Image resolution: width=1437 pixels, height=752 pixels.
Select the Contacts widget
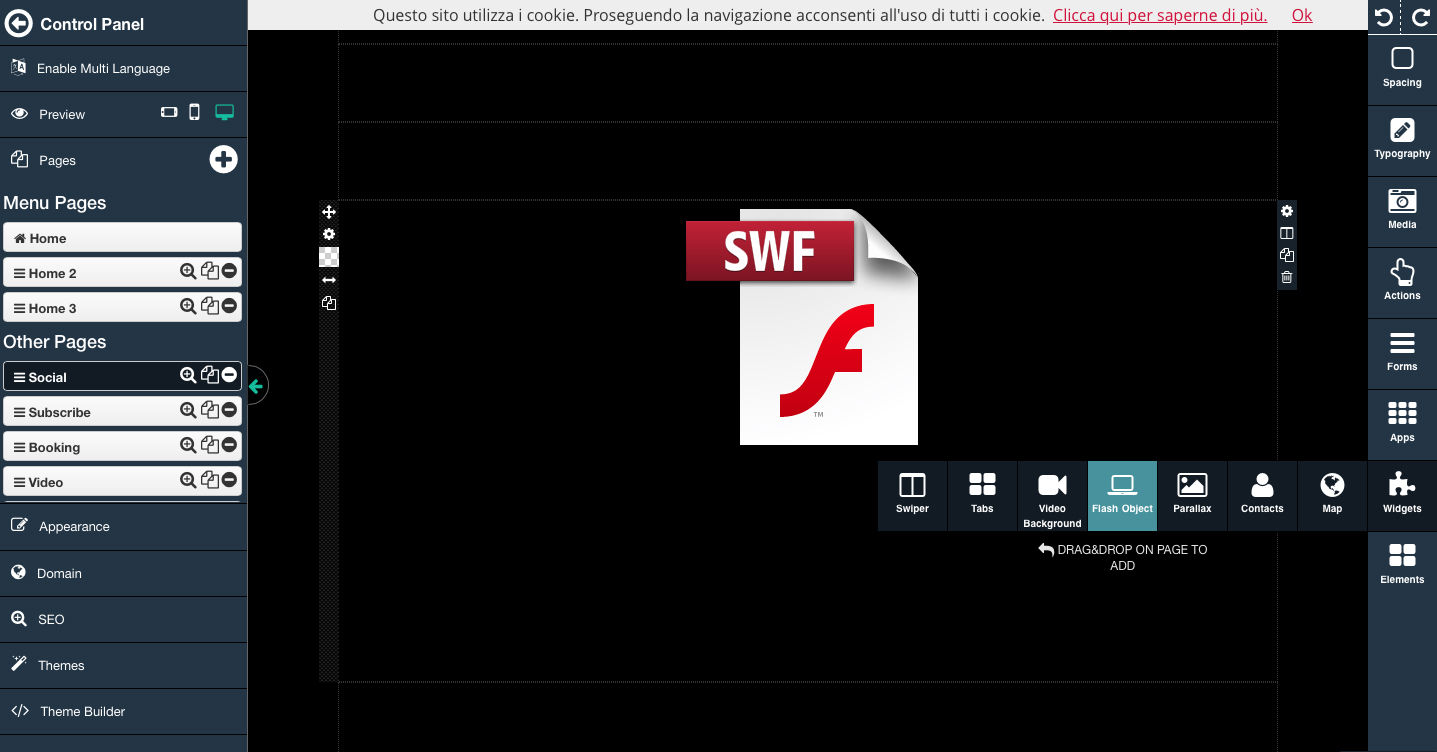pos(1262,495)
